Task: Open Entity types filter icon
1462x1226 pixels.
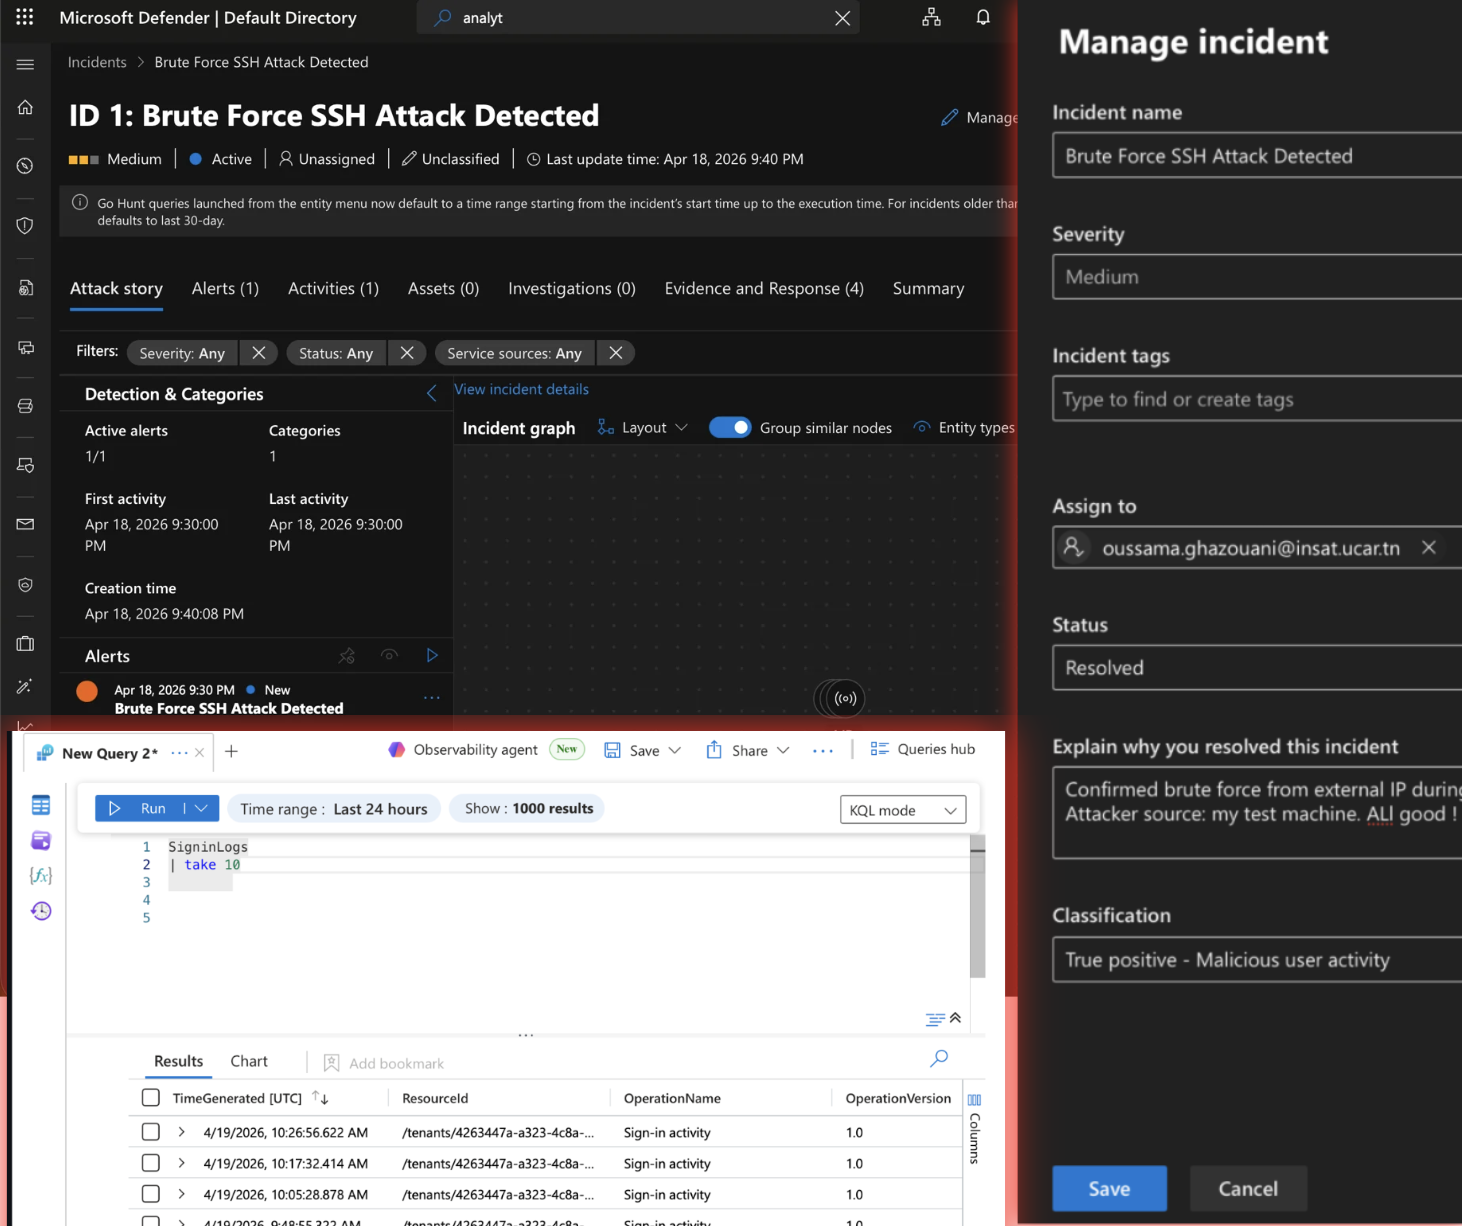Action: tap(922, 427)
